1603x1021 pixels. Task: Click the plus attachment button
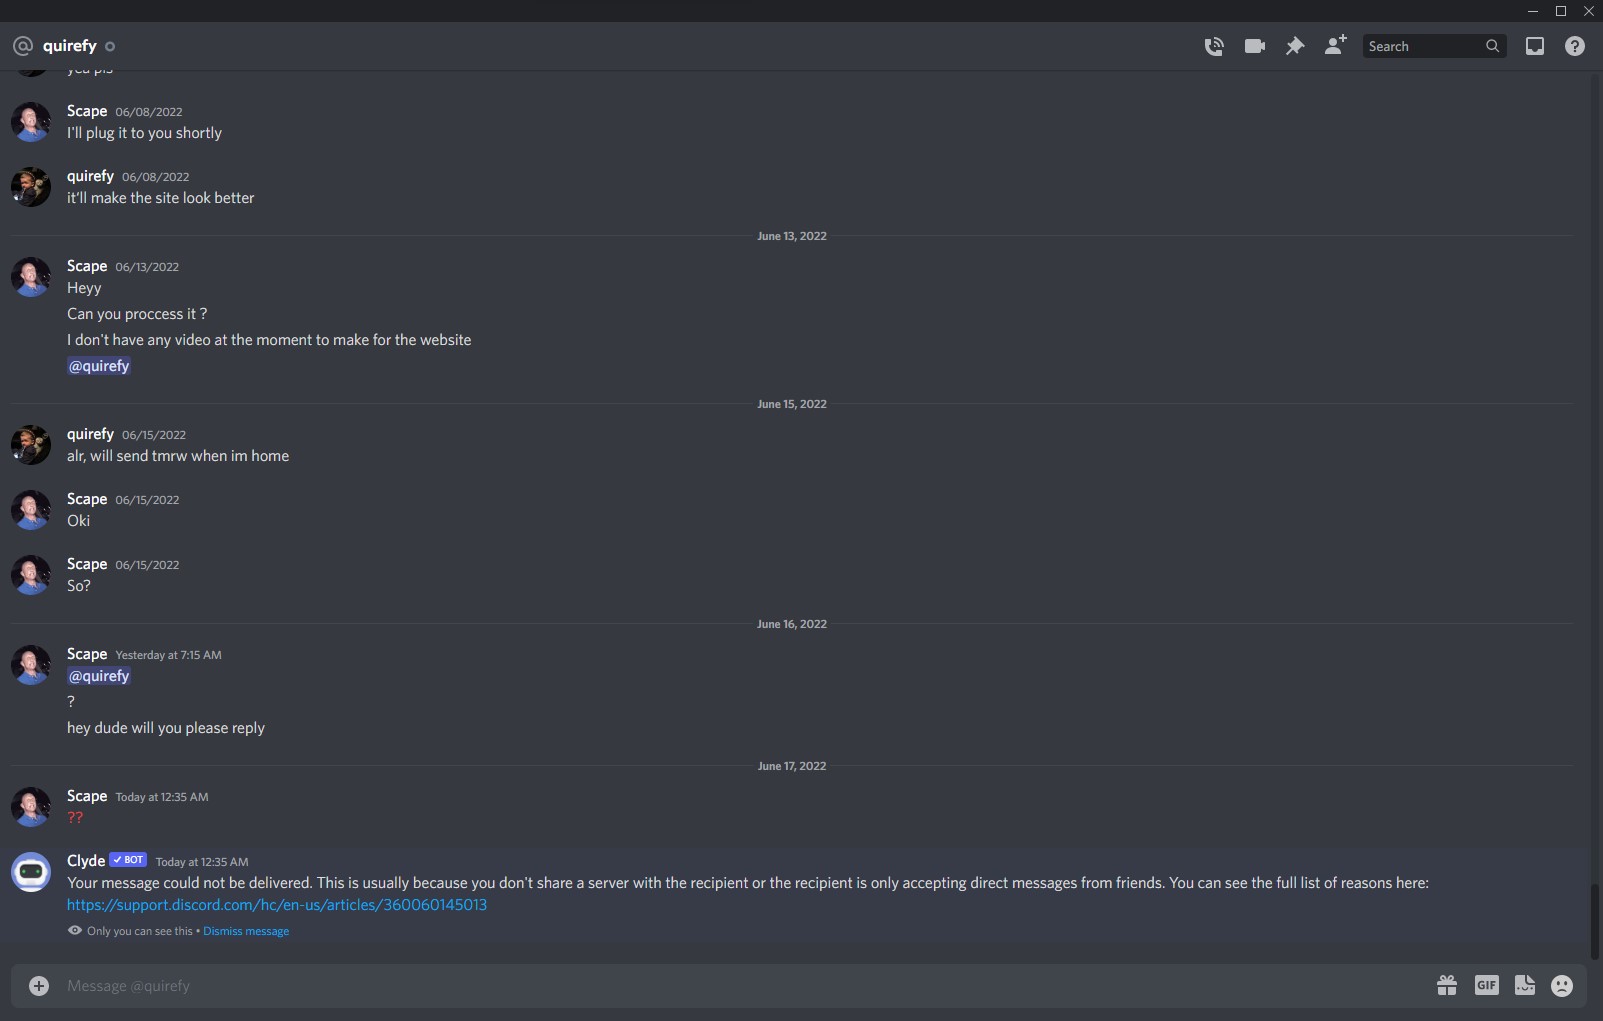(39, 986)
